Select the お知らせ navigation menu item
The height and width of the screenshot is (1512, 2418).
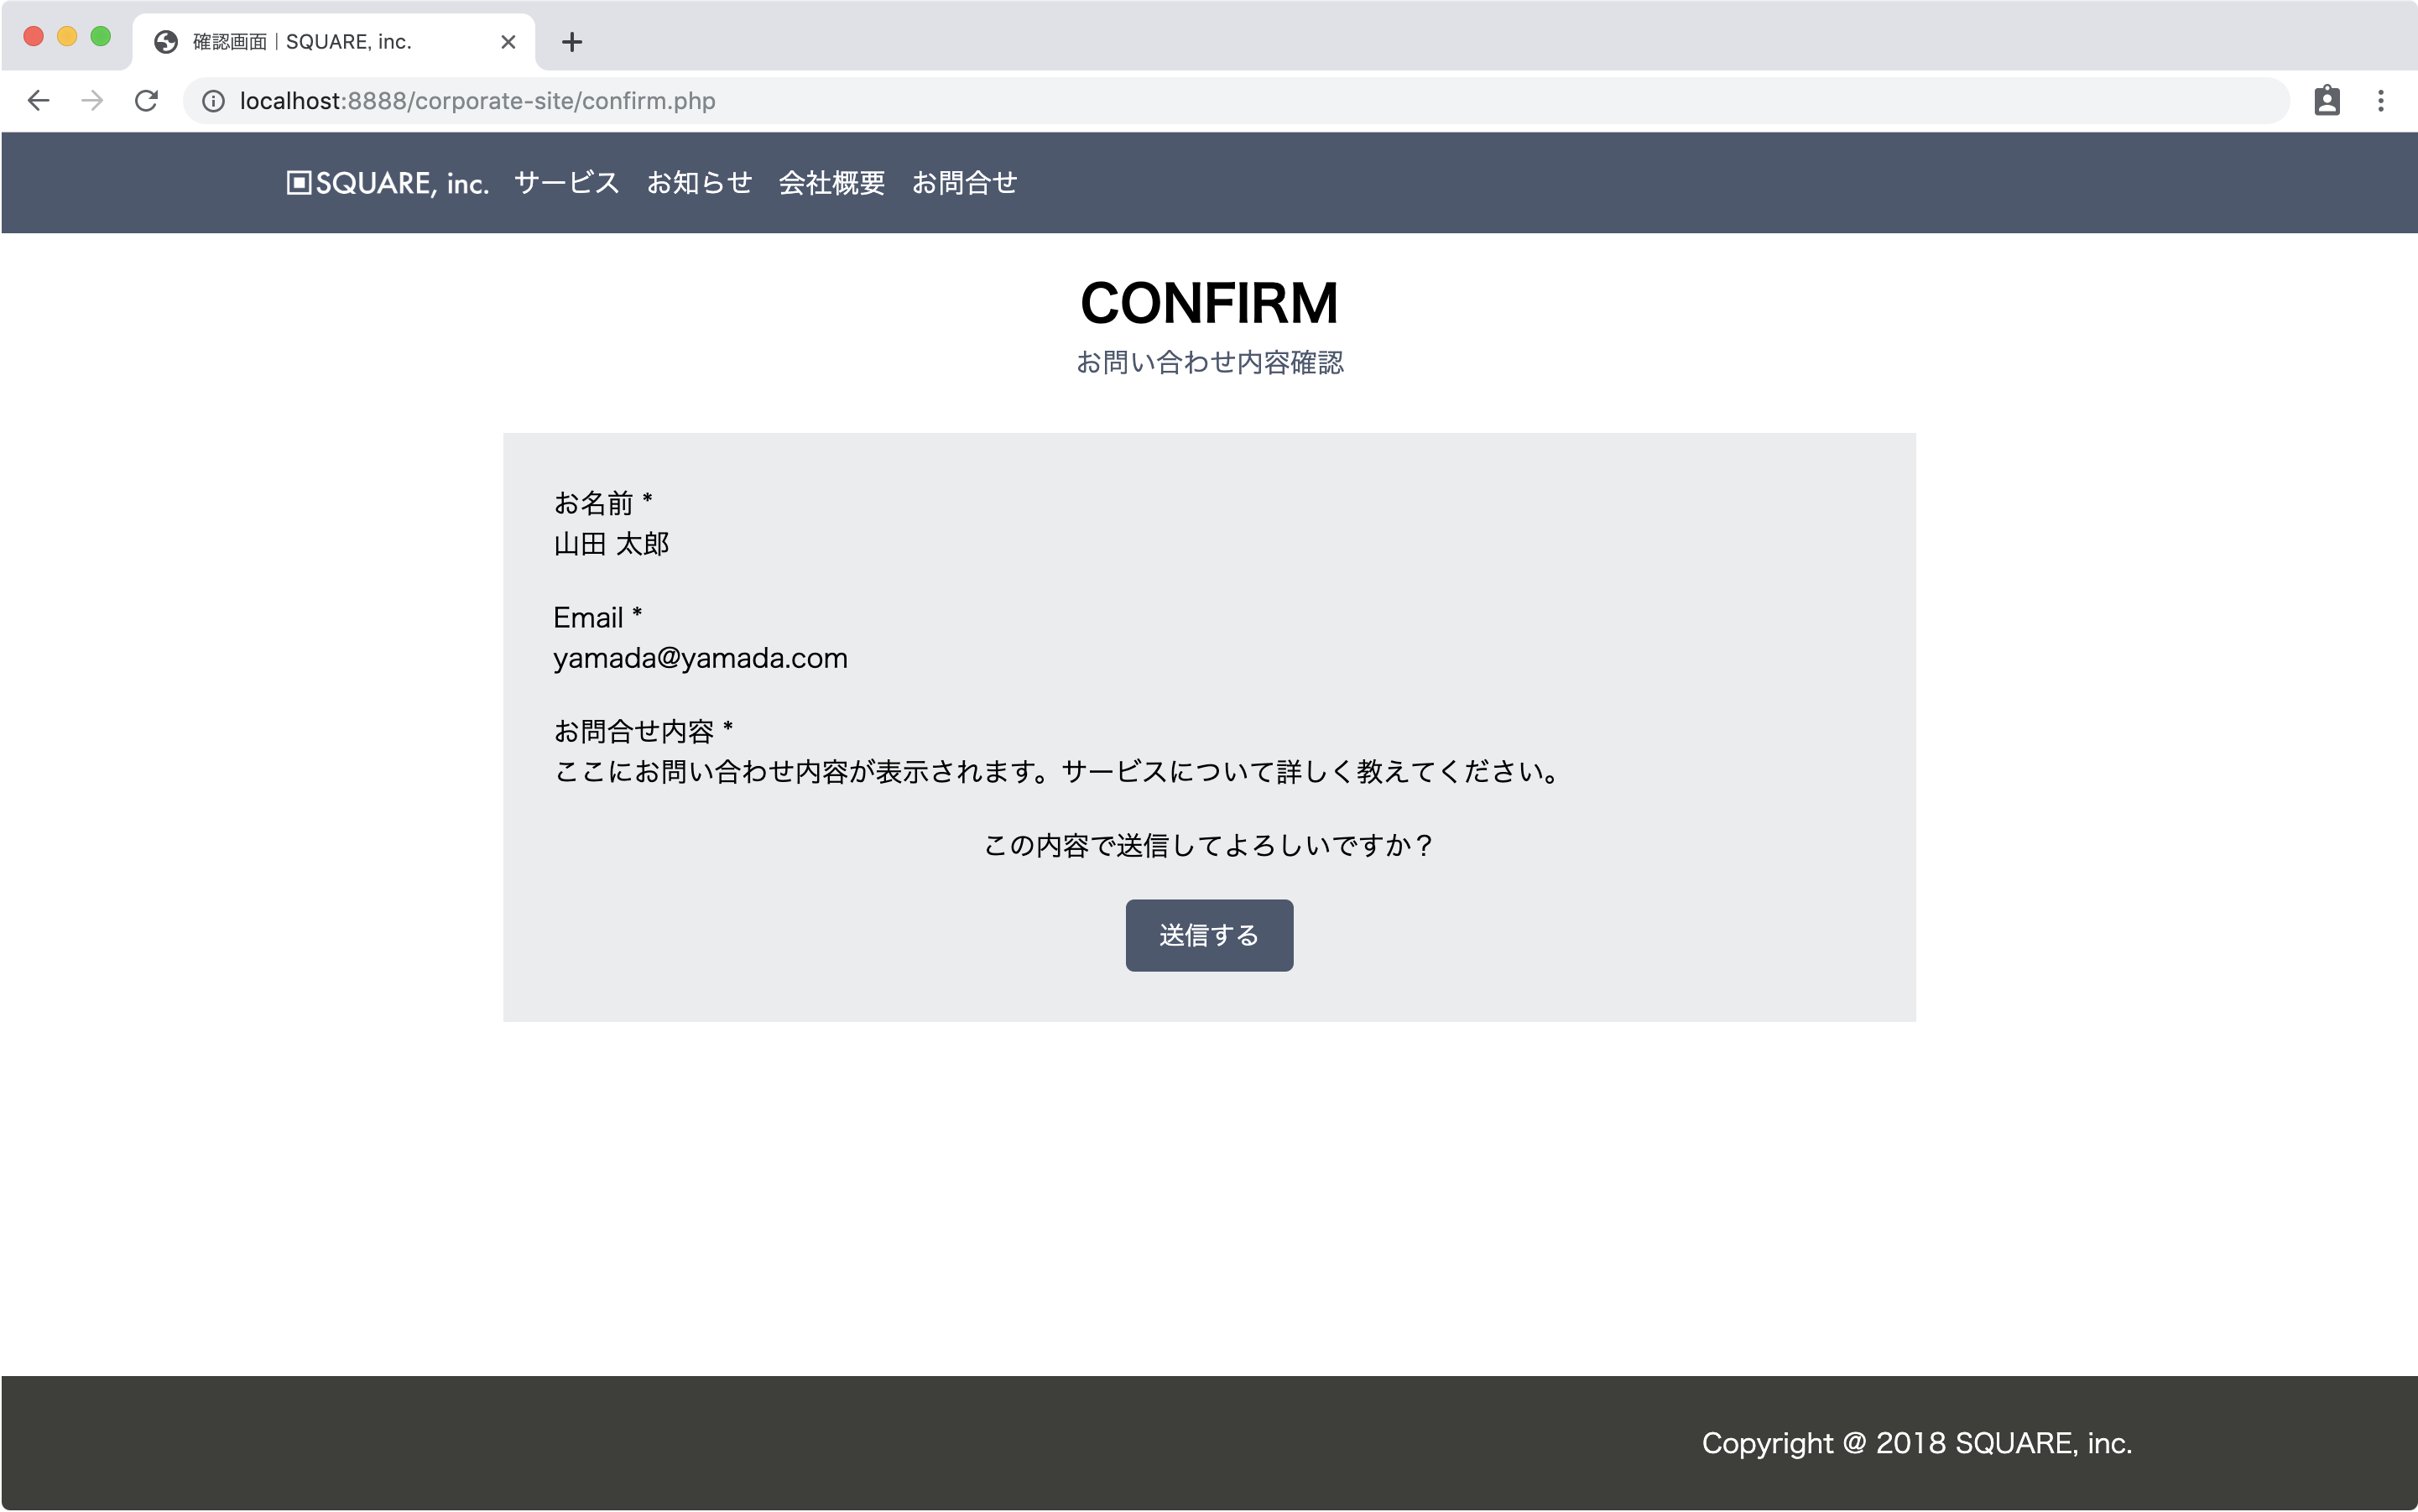click(x=699, y=183)
